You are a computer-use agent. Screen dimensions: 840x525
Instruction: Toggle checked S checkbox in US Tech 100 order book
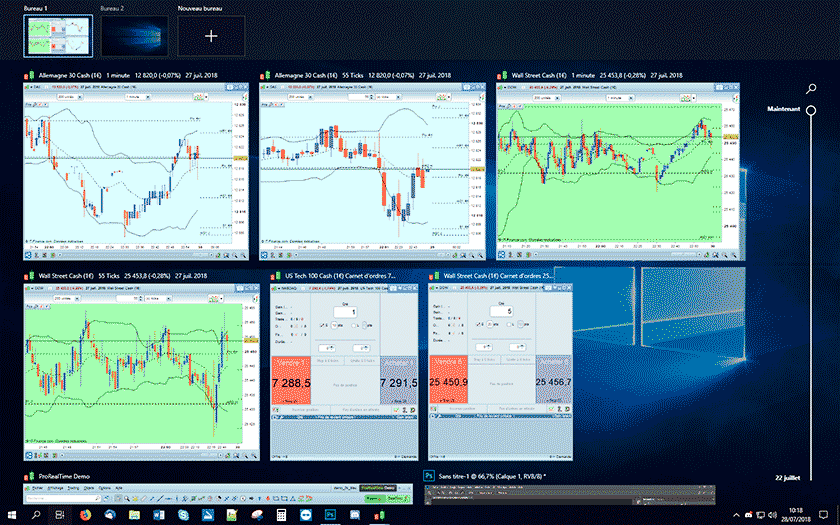pos(322,325)
